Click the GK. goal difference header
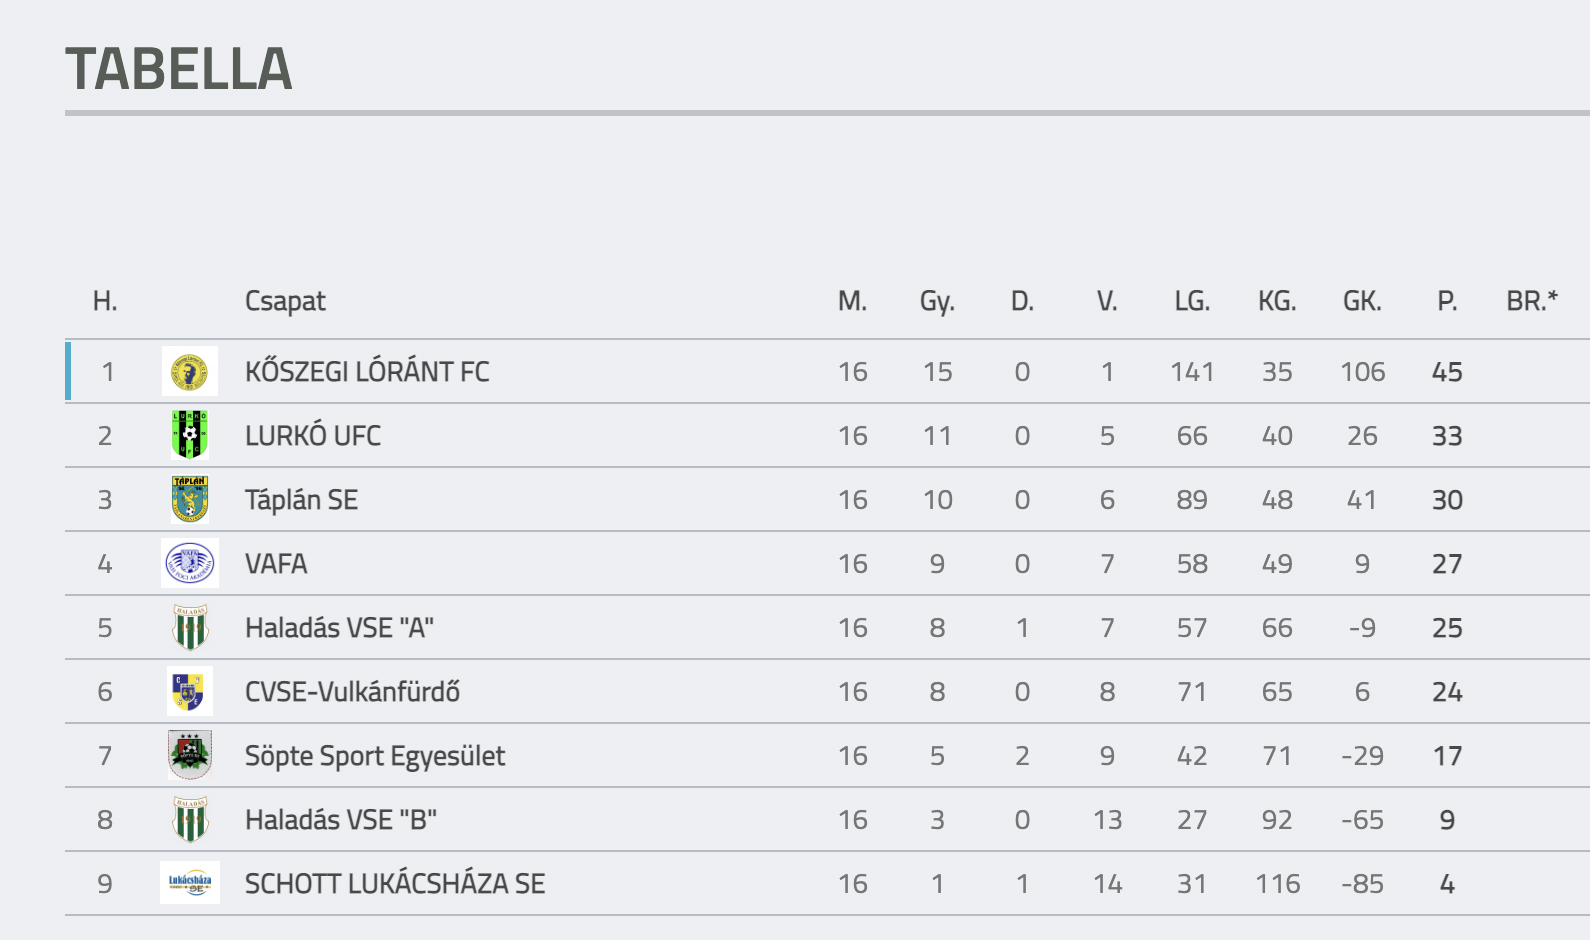Screen dimensions: 1590x940 pos(1362,301)
